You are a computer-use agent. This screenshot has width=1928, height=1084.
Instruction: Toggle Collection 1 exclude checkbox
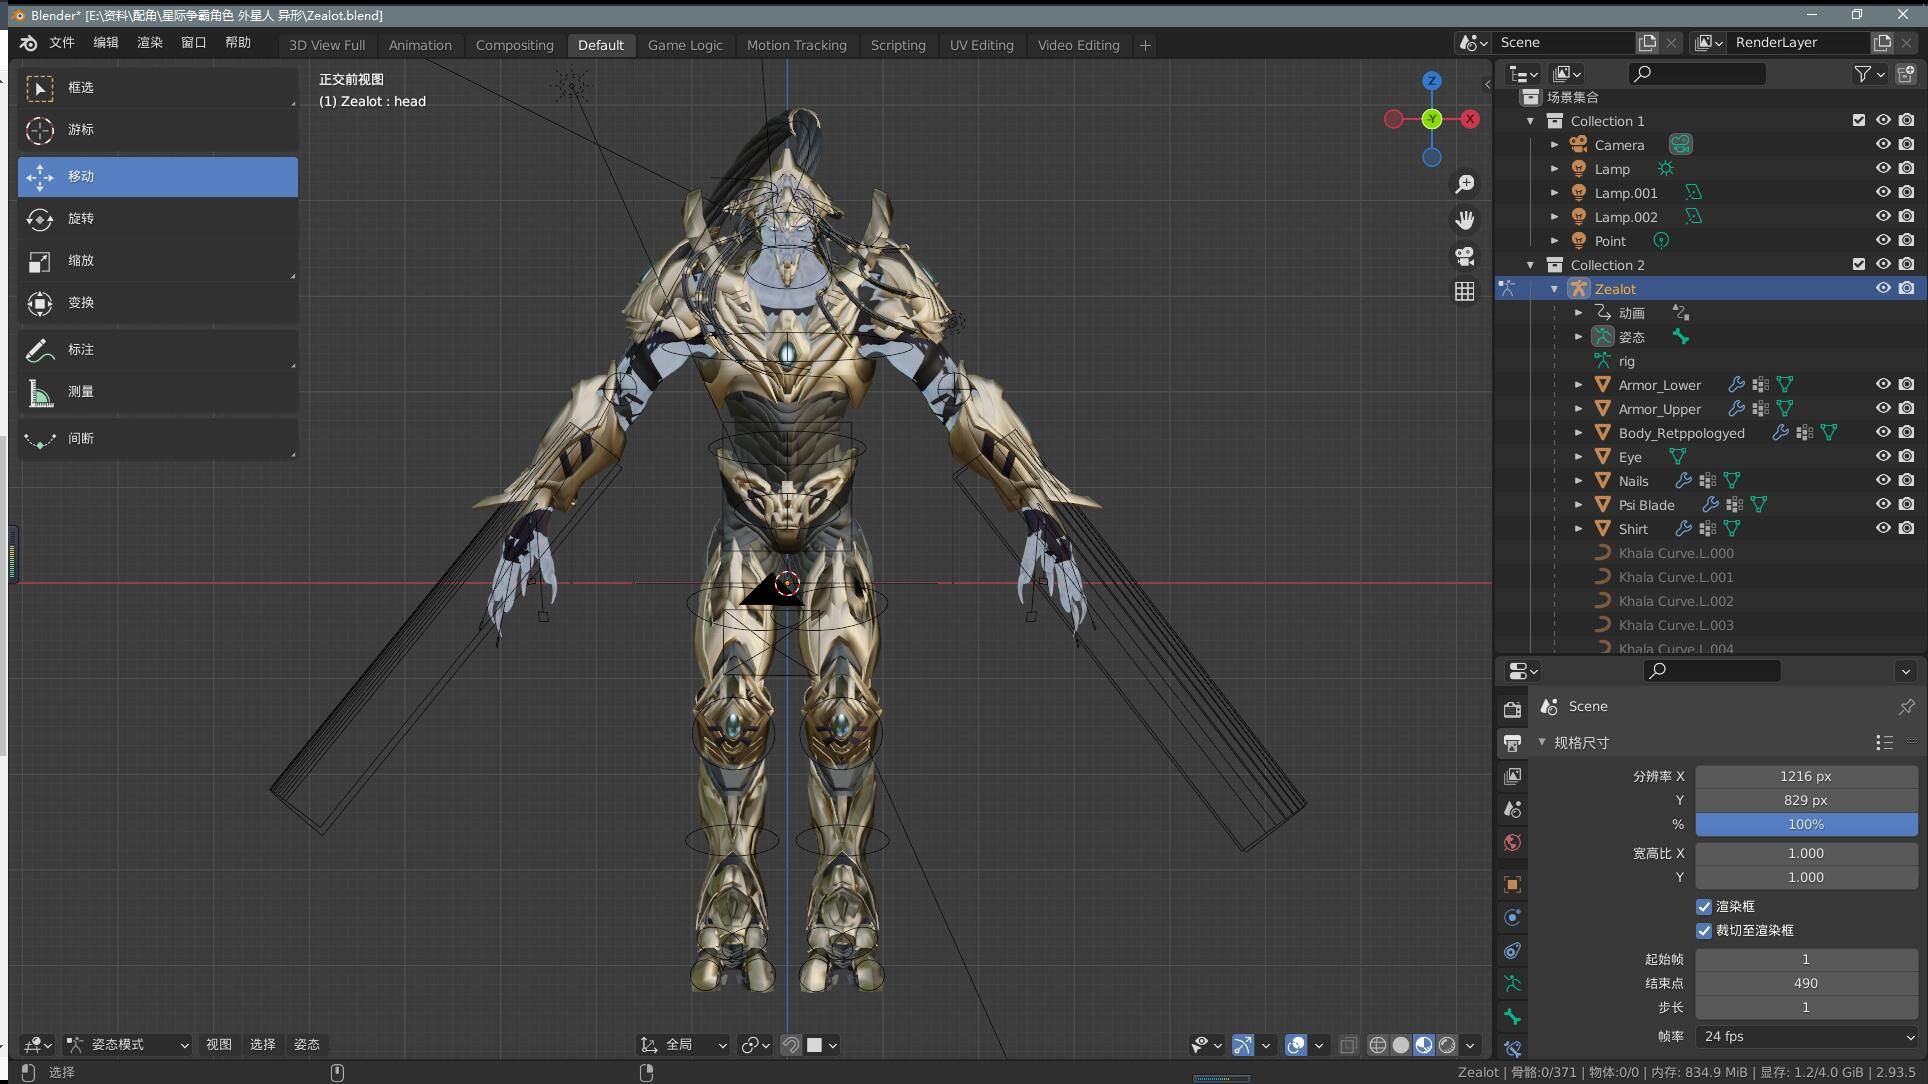click(x=1859, y=121)
